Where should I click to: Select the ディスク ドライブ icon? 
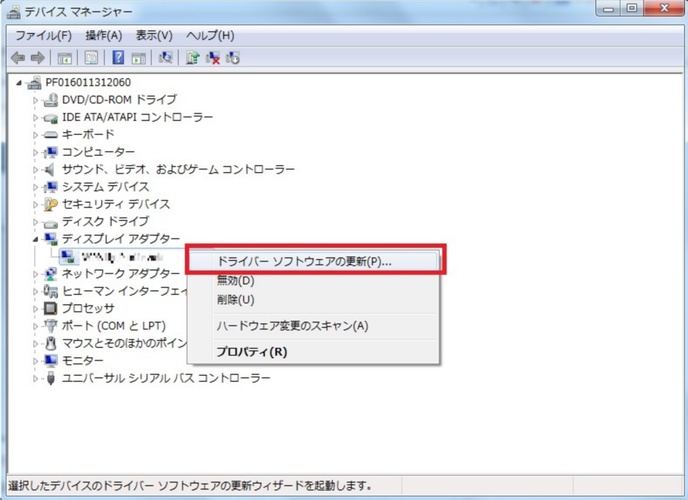[50, 222]
